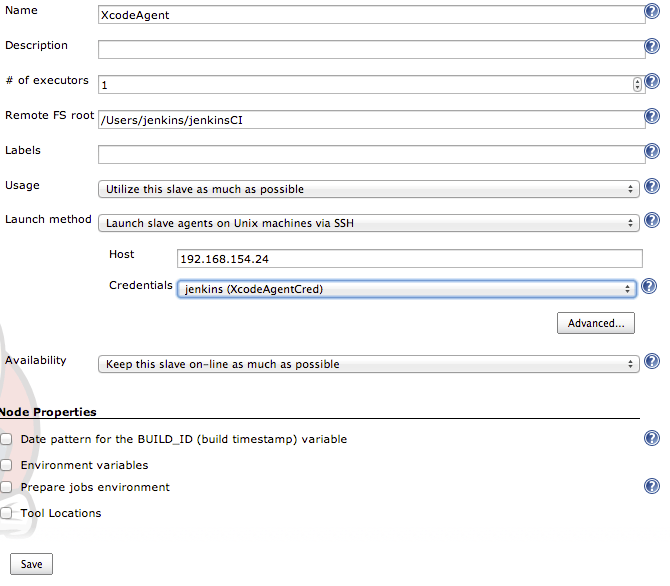670x586 pixels.
Task: Show help for the Description field
Action: coord(652,47)
